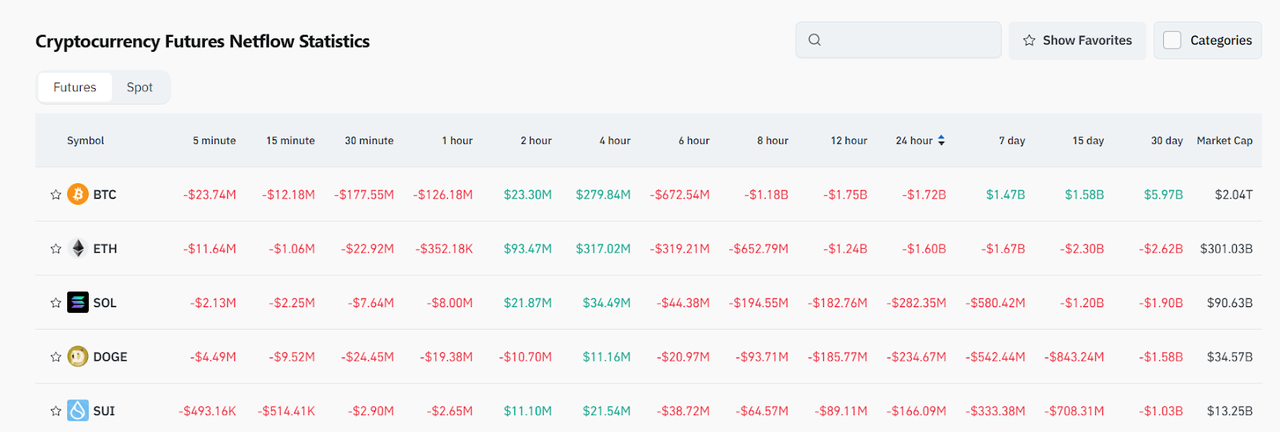Viewport: 1280px width, 432px height.
Task: Click the search magnifier icon
Action: (814, 40)
